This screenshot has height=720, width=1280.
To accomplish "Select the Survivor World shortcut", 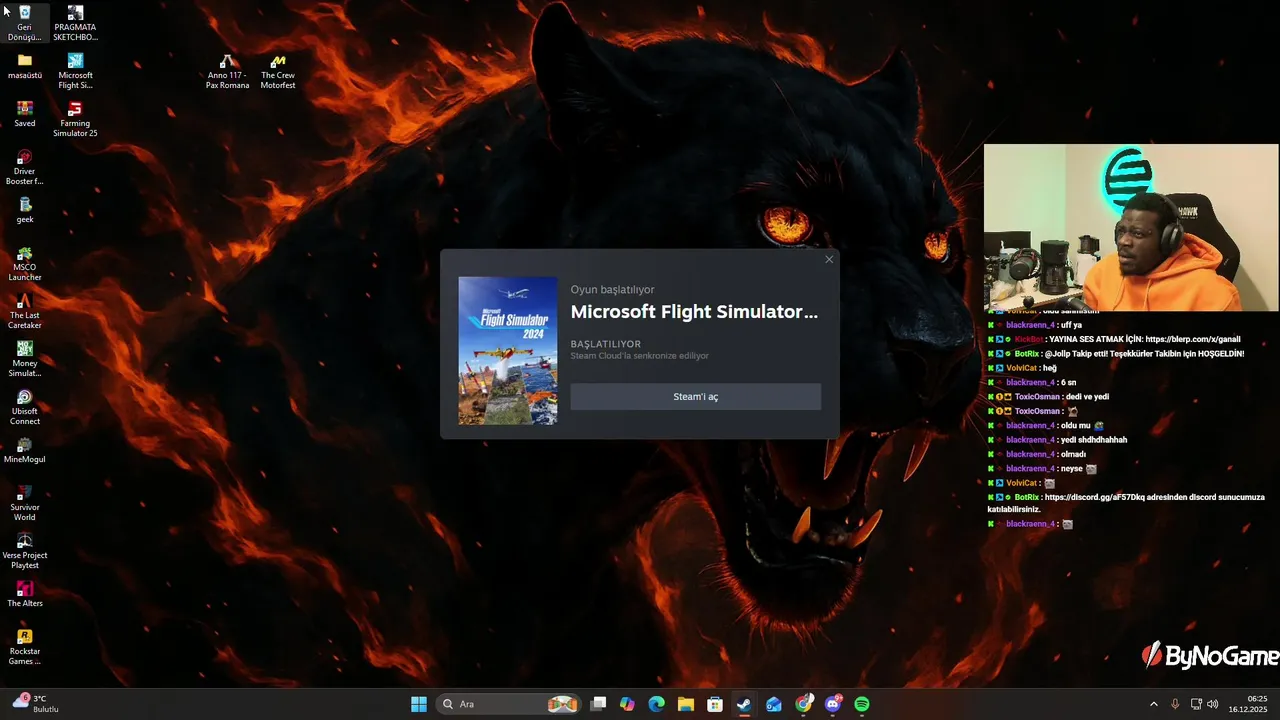I will tap(25, 503).
